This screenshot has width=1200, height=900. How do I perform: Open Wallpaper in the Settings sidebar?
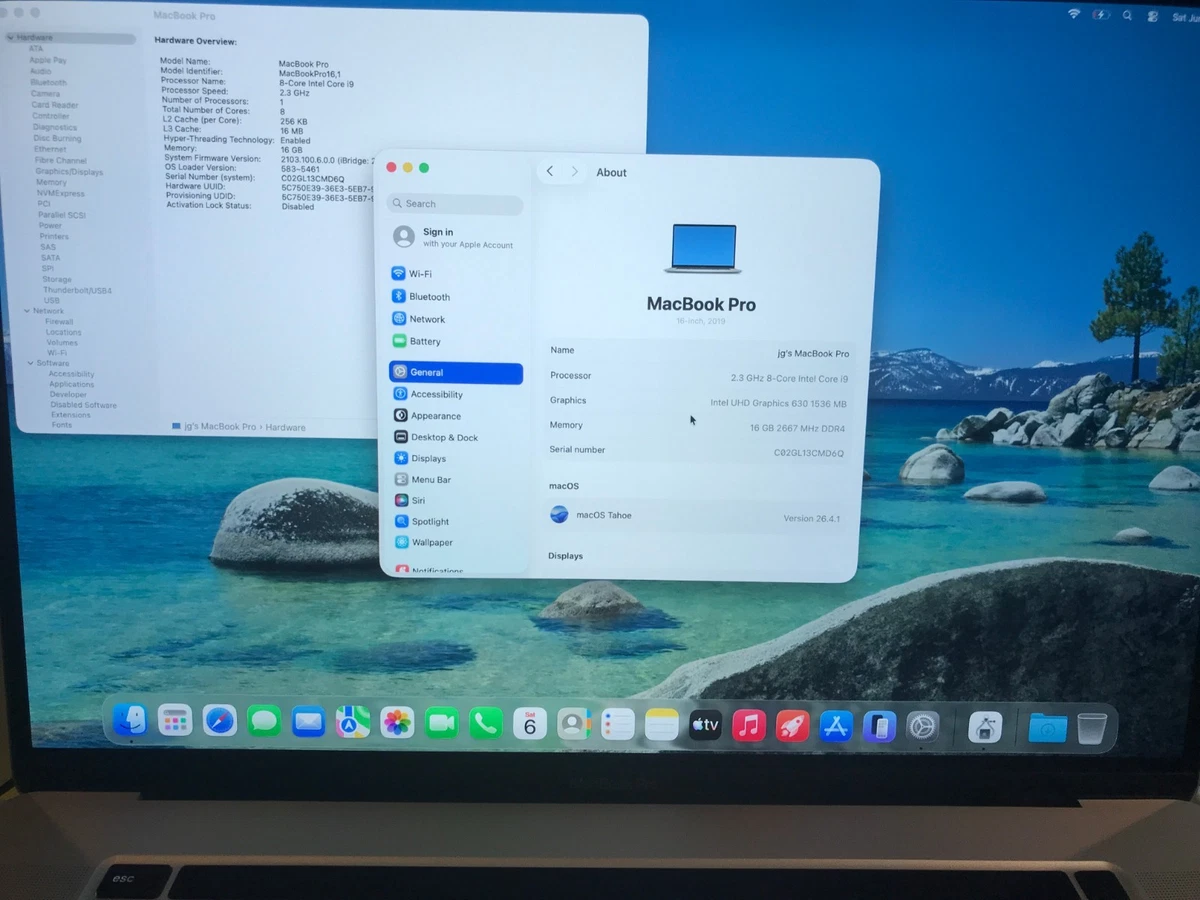tap(456, 542)
